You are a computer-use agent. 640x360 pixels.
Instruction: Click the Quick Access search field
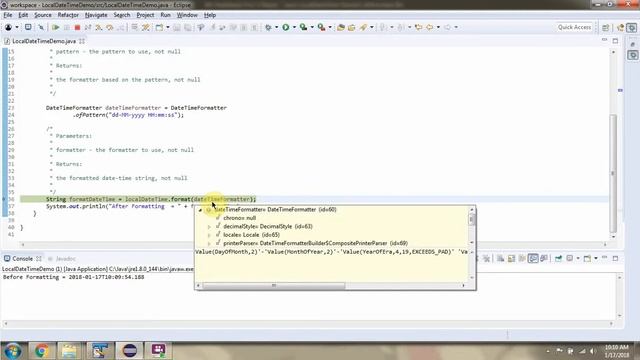[574, 27]
